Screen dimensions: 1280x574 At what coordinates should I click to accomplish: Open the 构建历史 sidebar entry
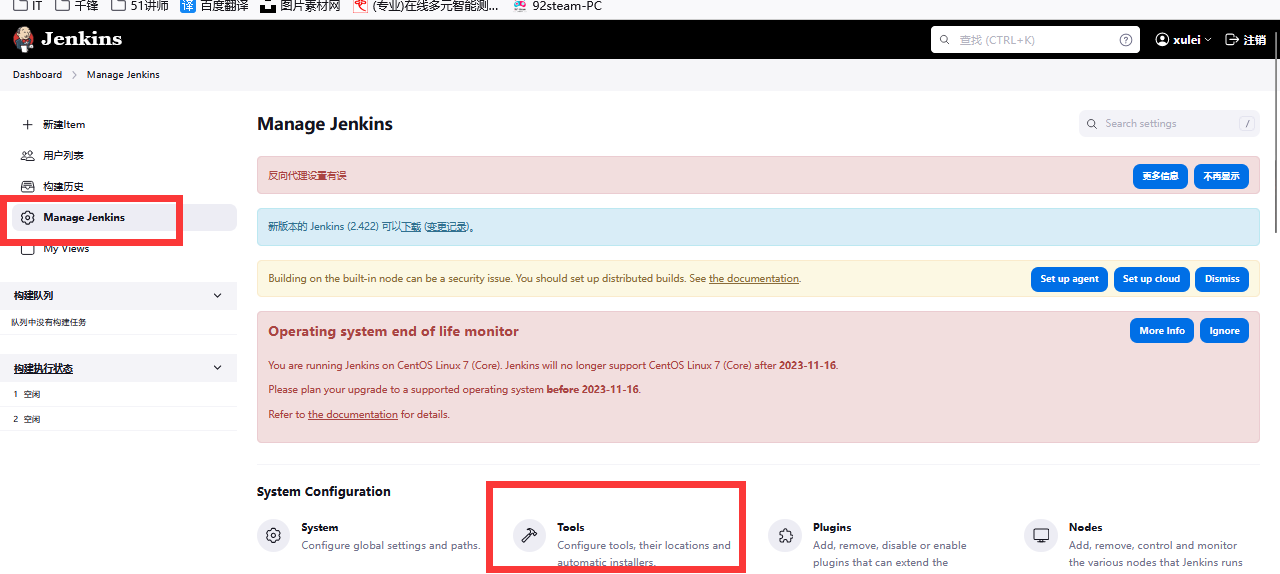63,187
